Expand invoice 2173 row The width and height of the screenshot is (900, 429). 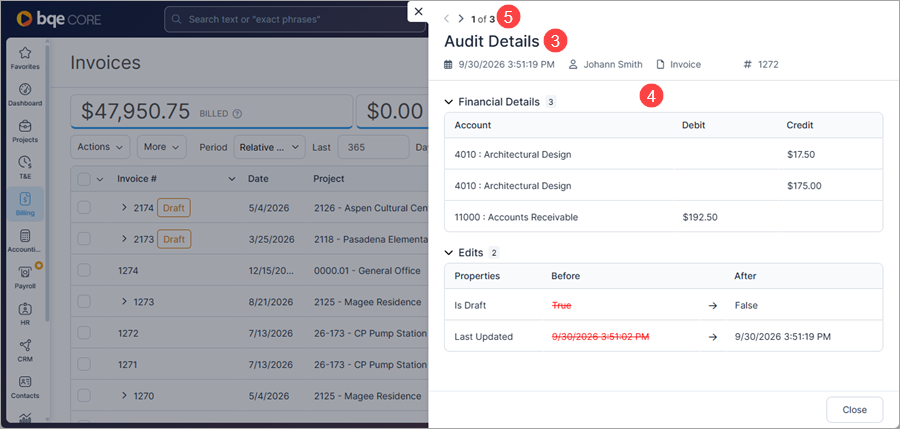pos(124,239)
